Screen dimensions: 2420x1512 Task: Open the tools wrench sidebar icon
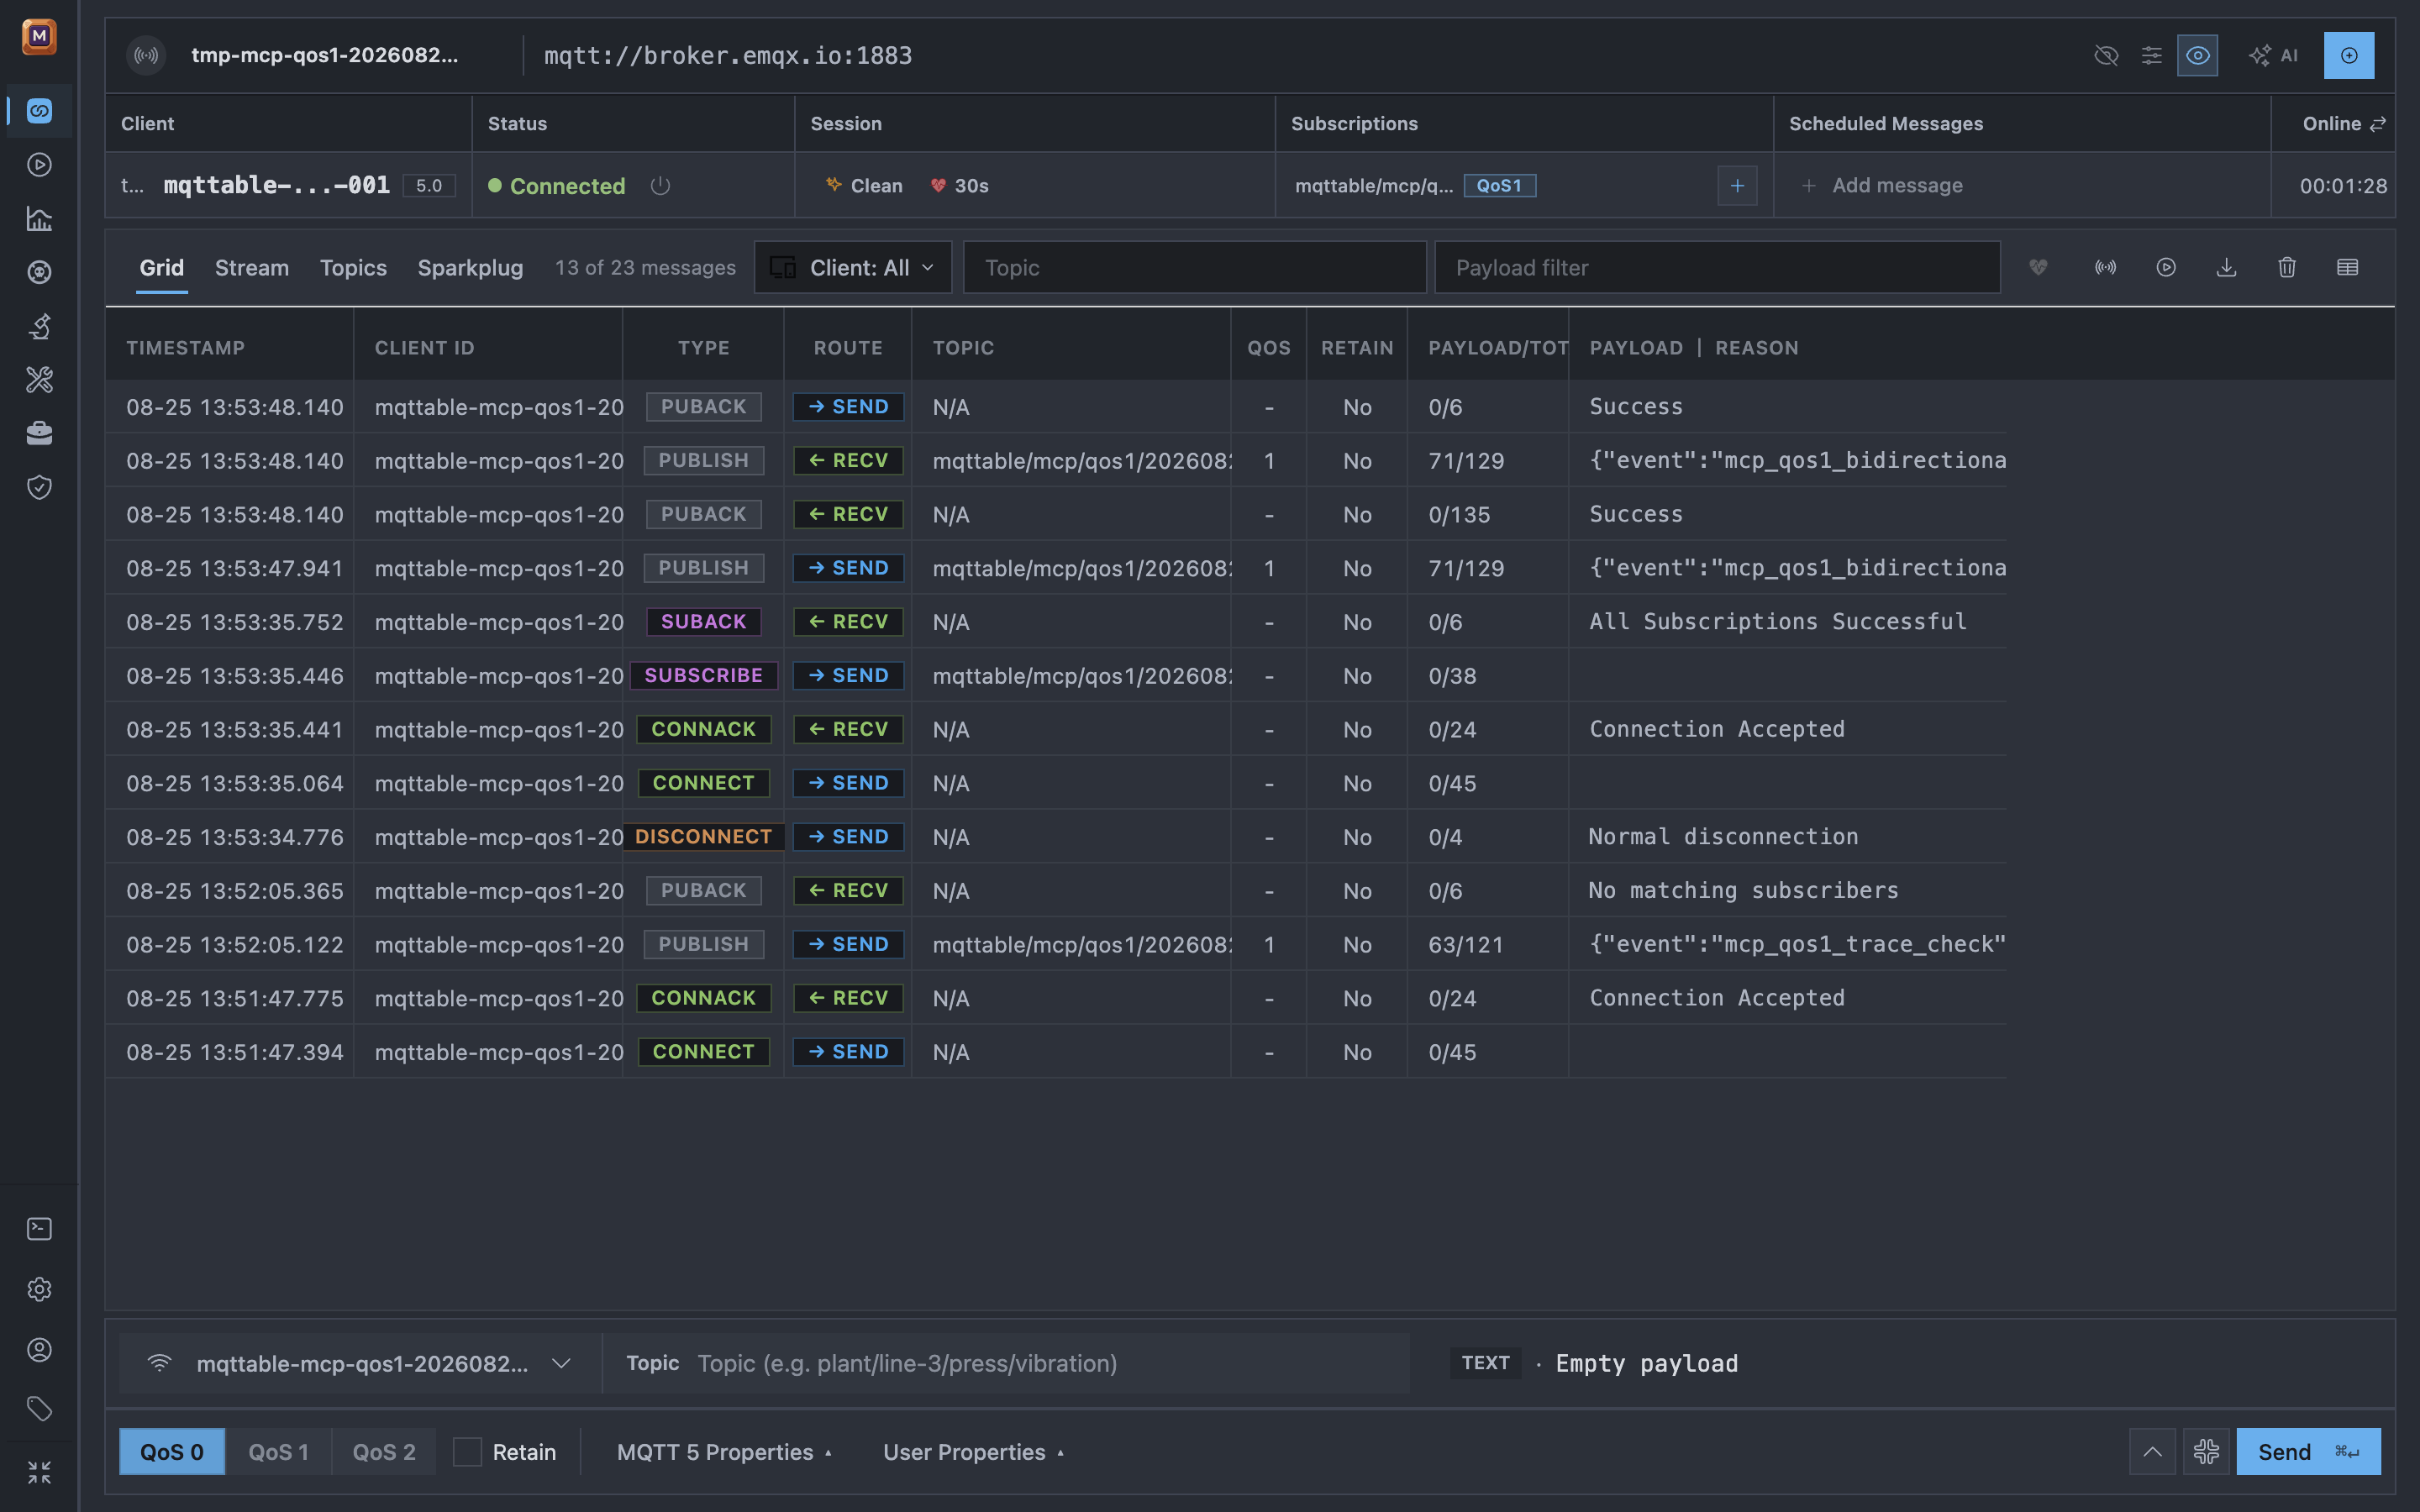[x=39, y=380]
